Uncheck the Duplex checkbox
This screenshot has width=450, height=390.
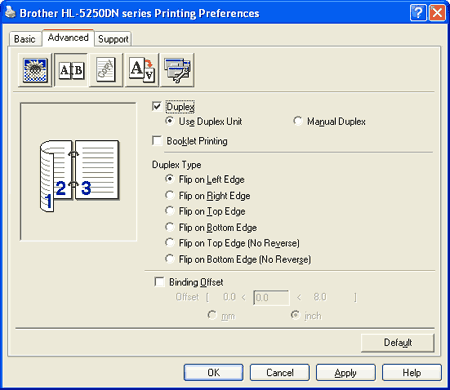pyautogui.click(x=157, y=107)
